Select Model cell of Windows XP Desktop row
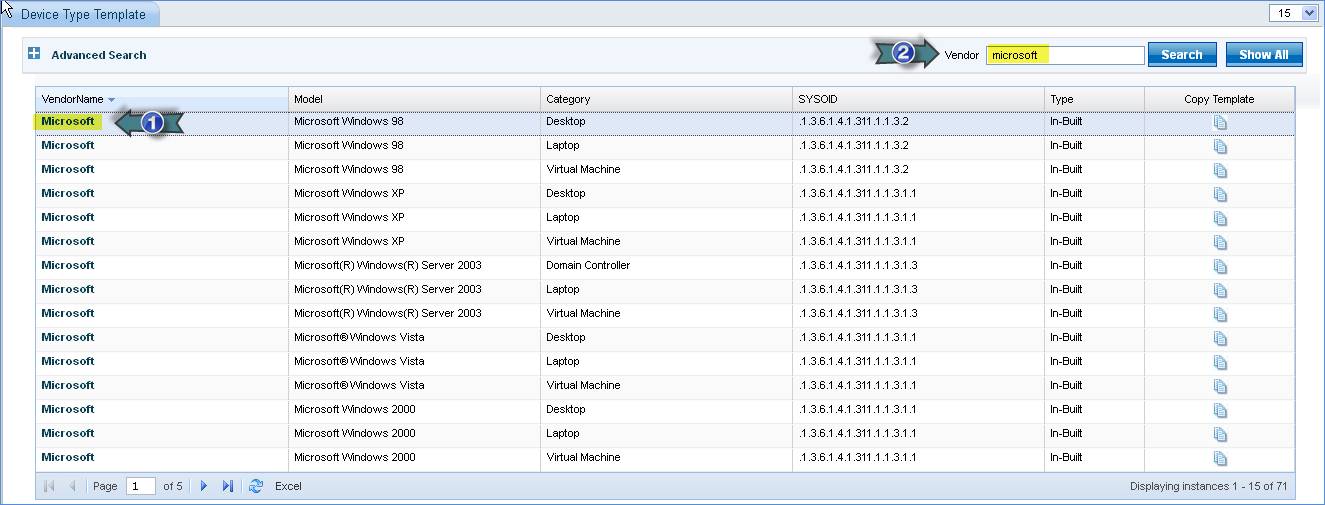The image size is (1325, 505). [x=414, y=193]
